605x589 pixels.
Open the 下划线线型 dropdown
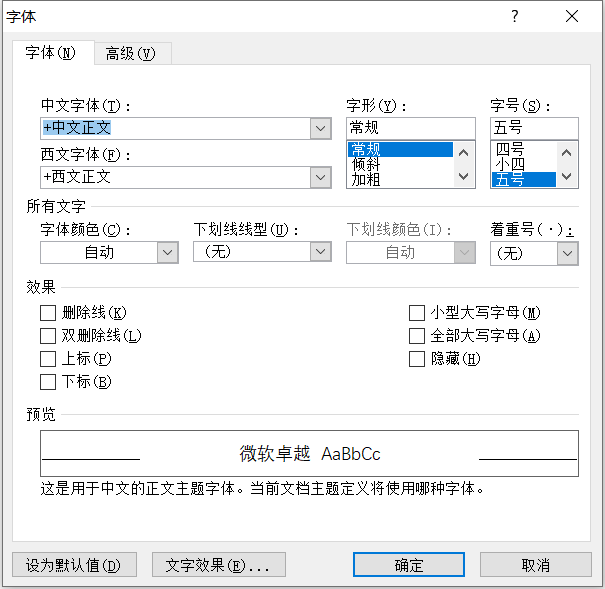(320, 252)
